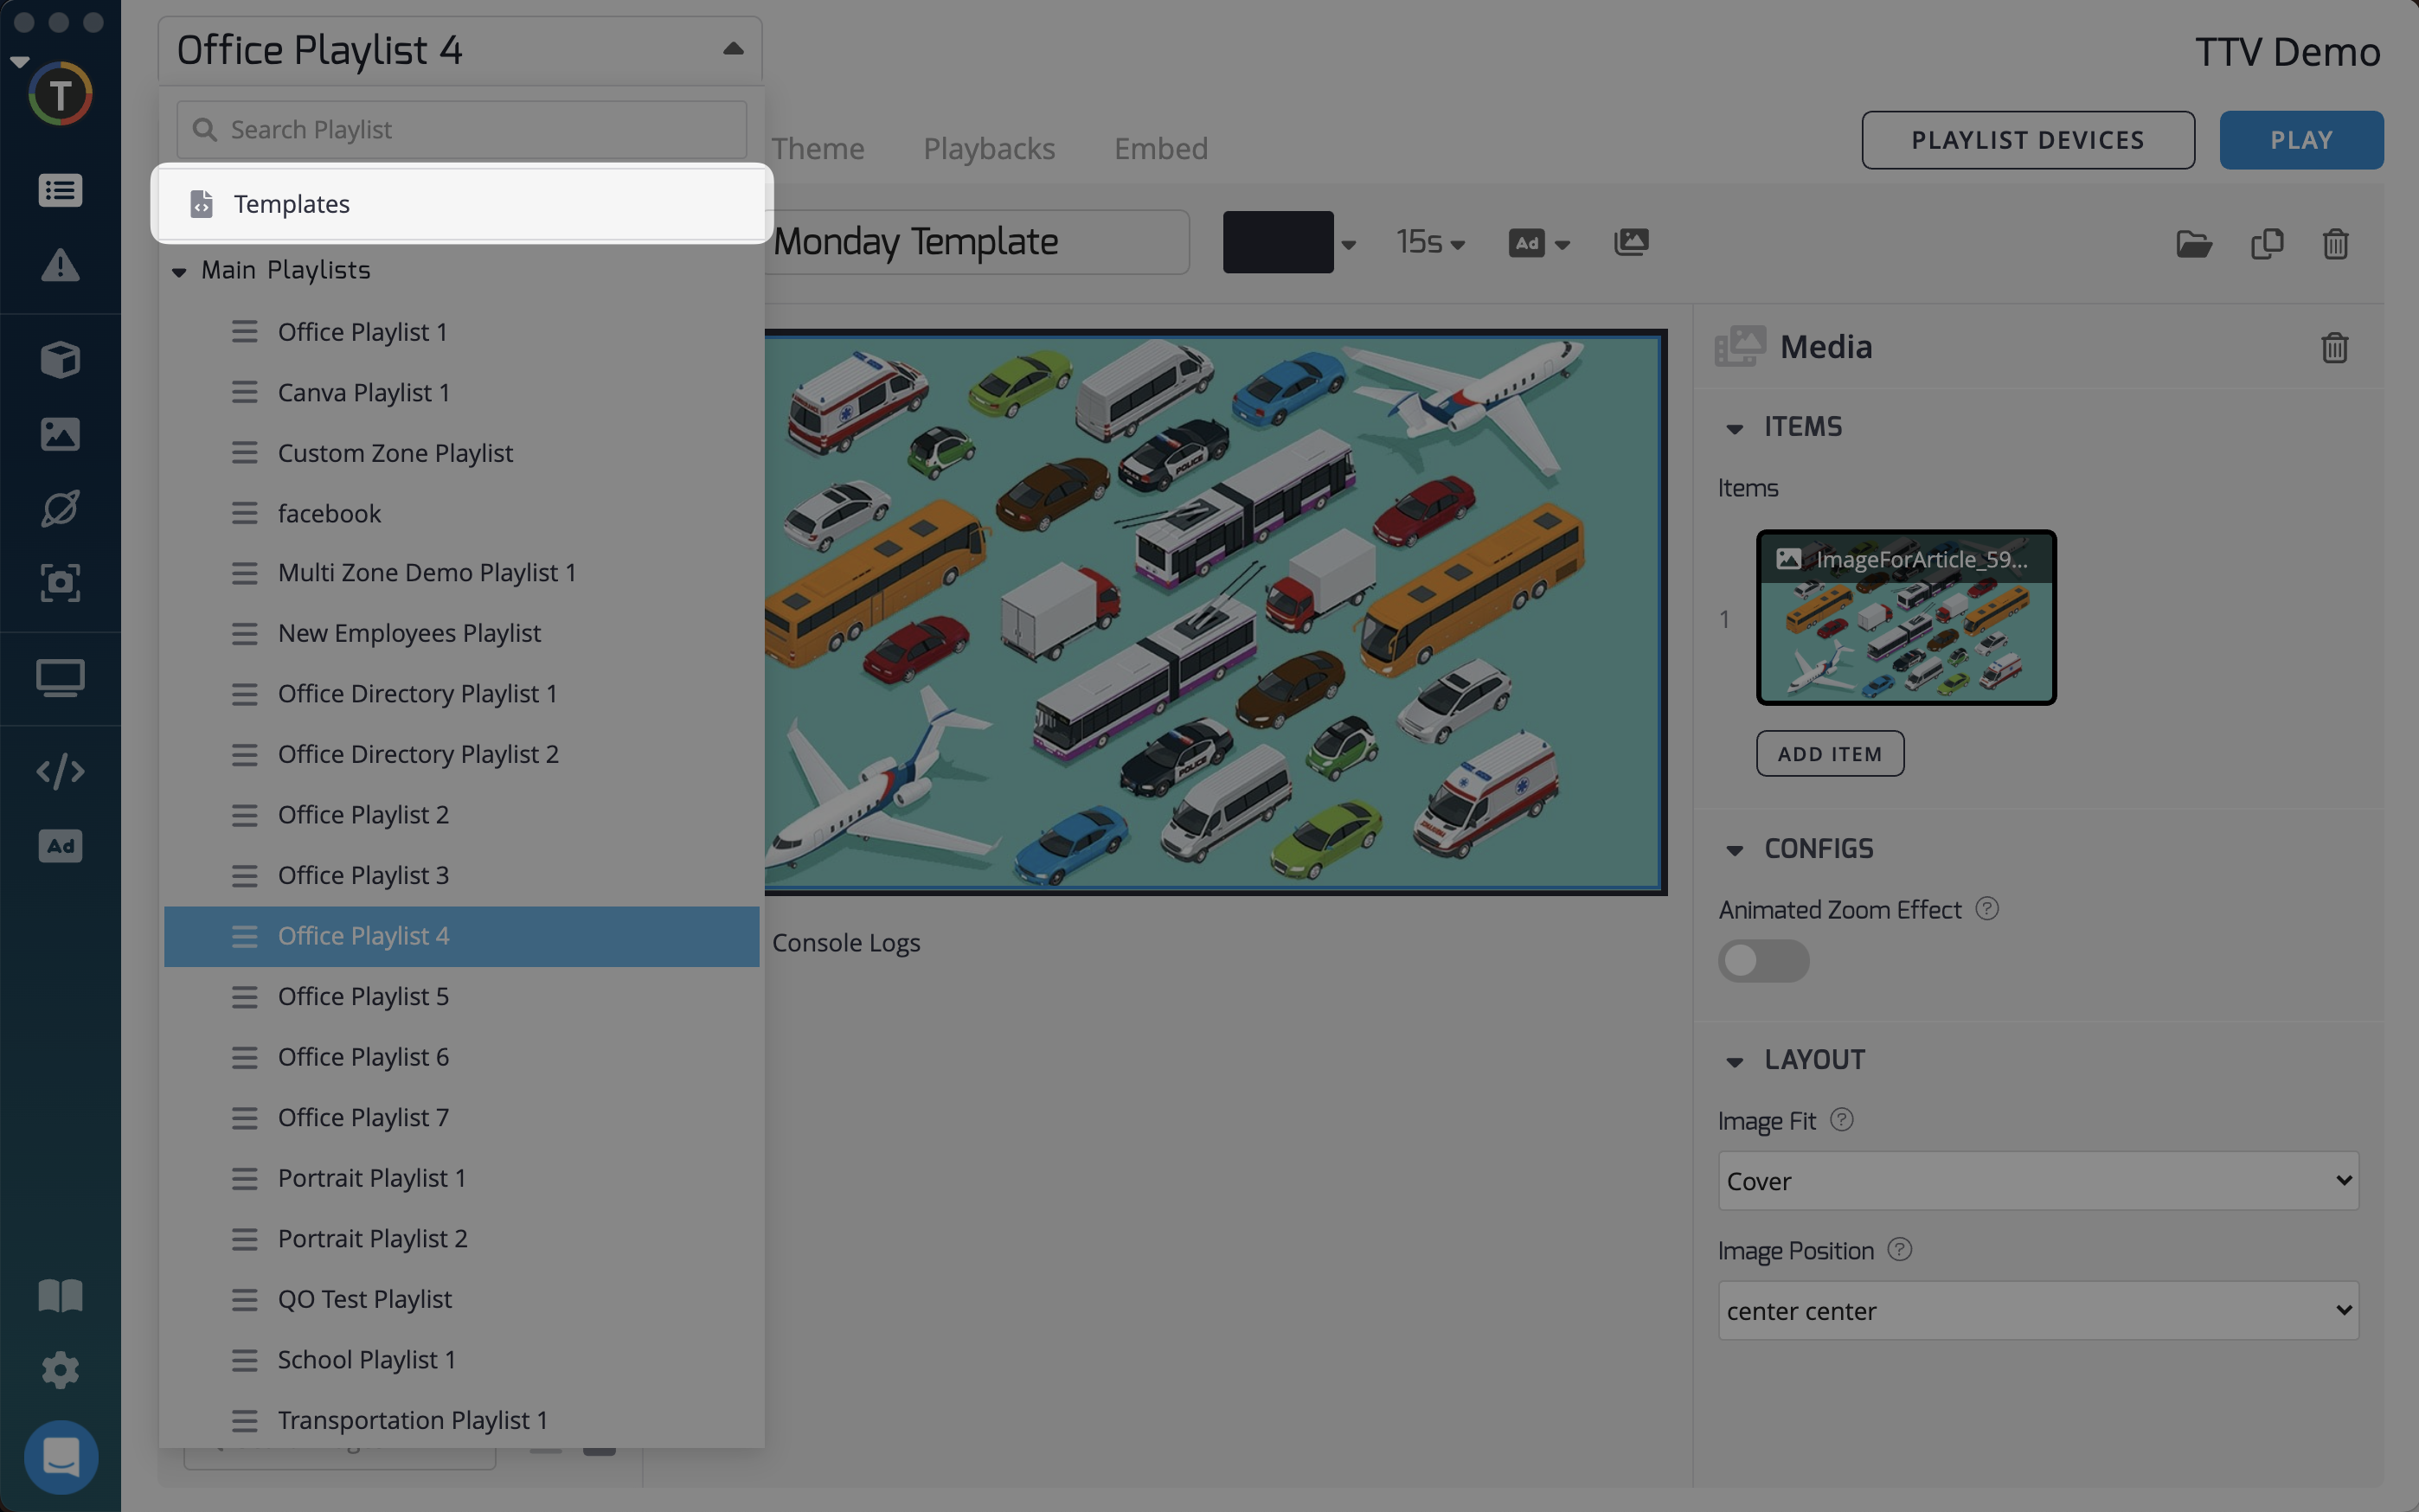Viewport: 2419px width, 1512px height.
Task: Collapse the Main Playlists tree group
Action: pos(179,271)
